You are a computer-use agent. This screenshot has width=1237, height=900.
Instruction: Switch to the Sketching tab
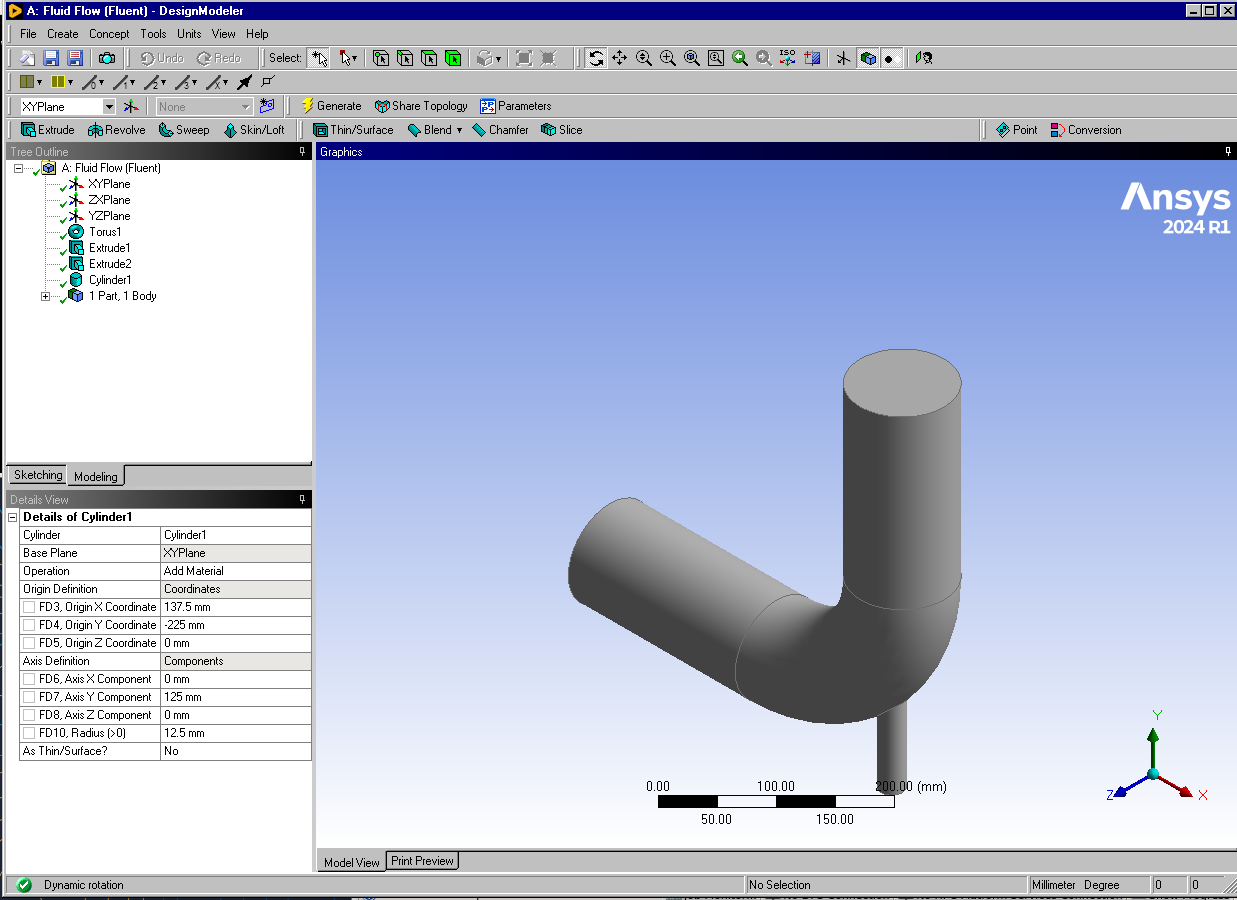coord(38,475)
